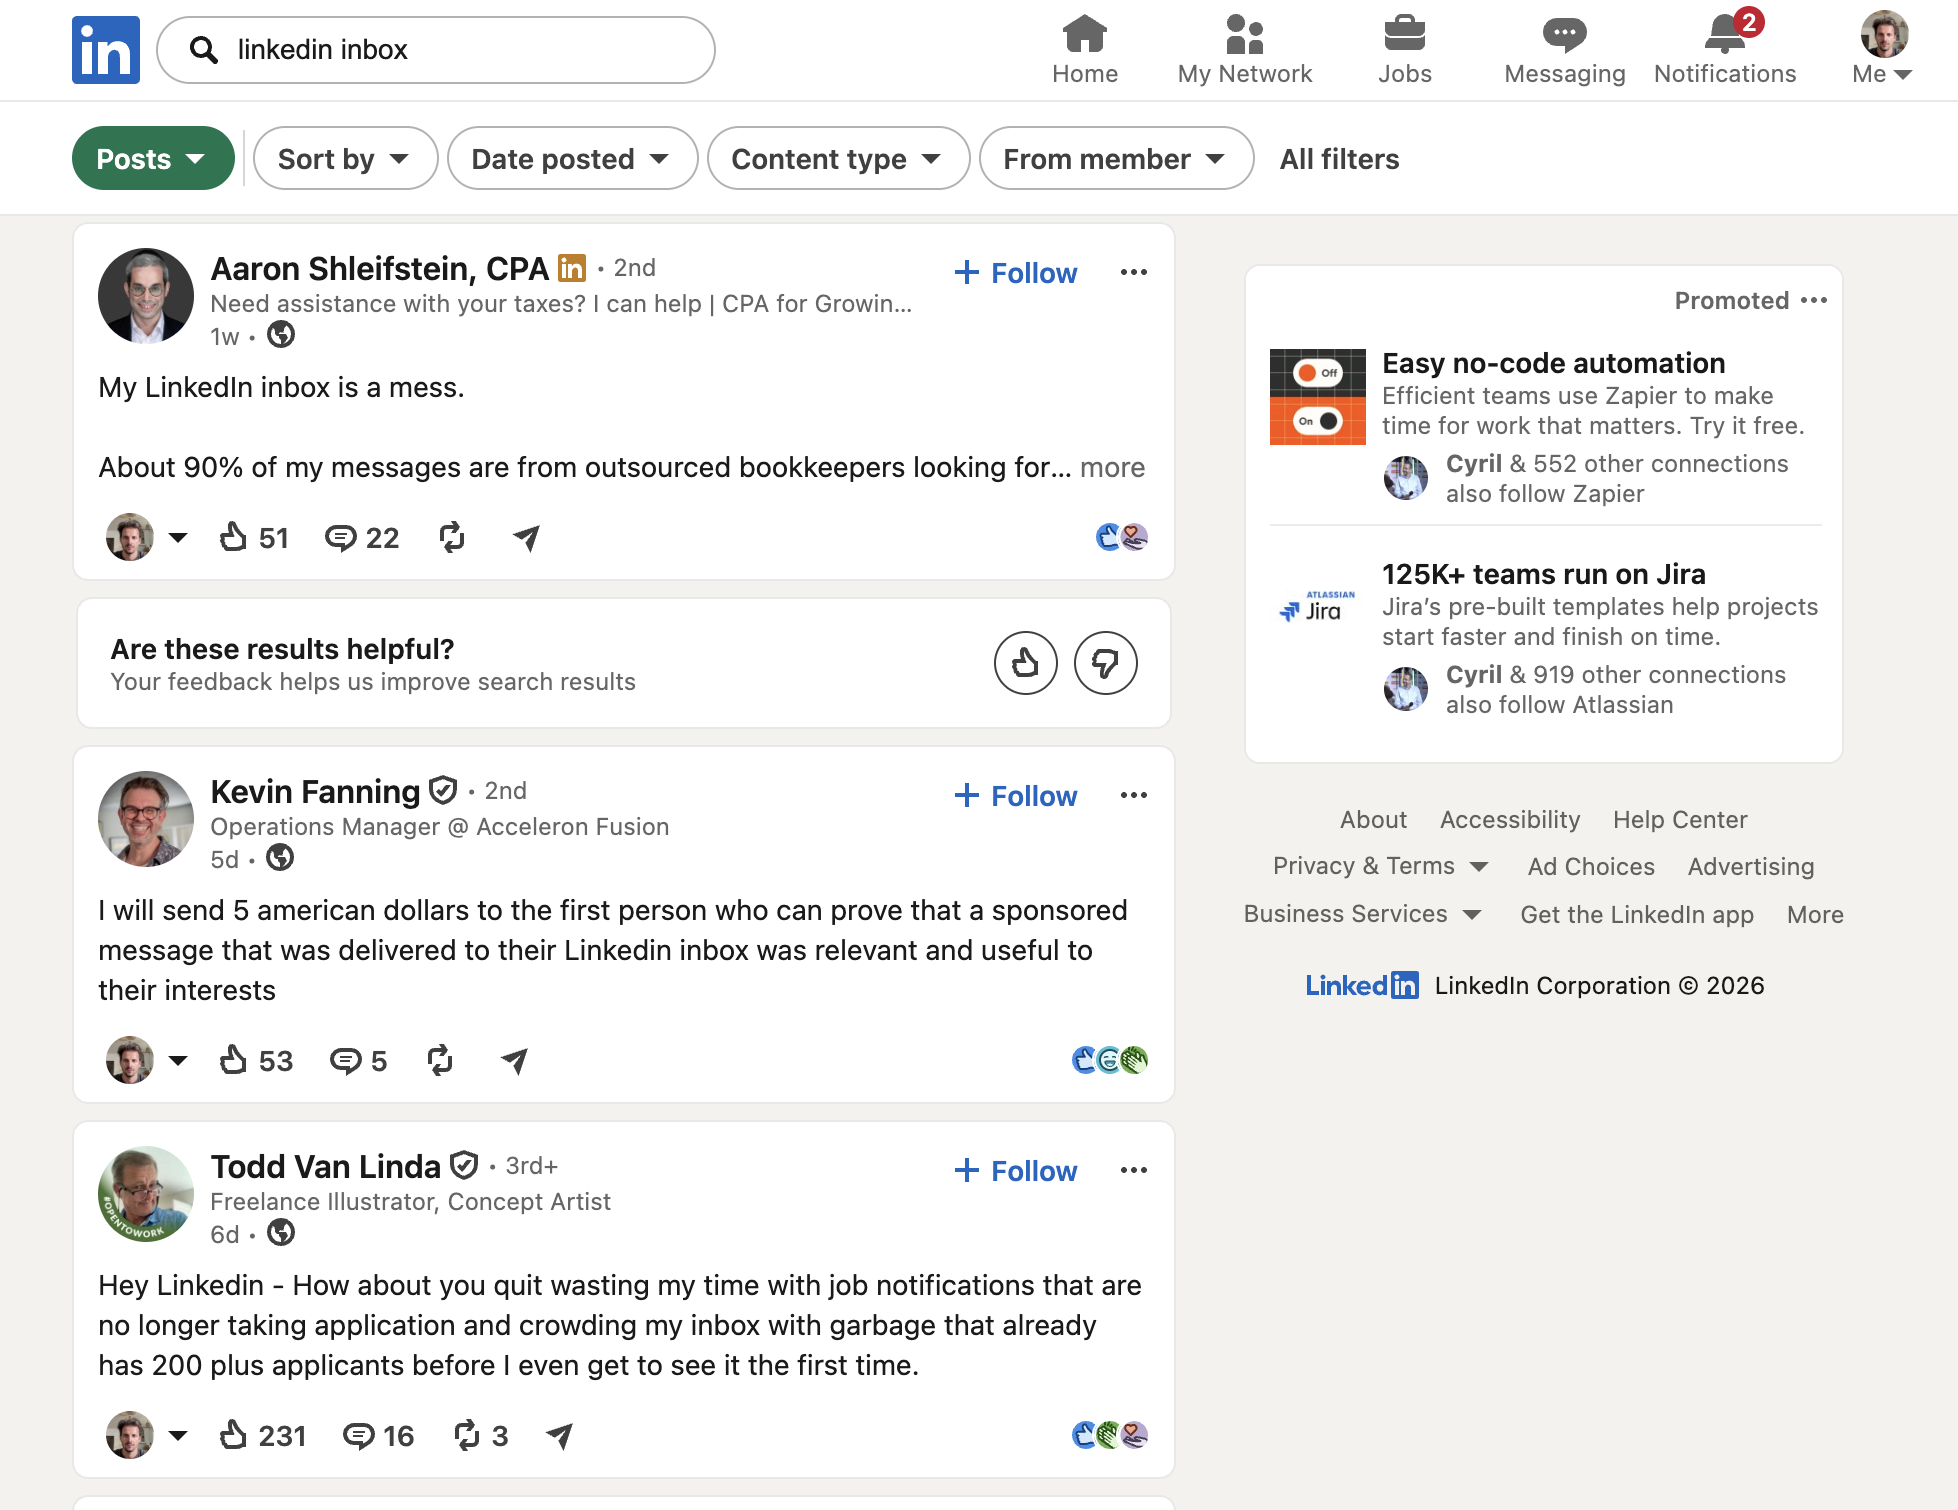Repost Kevin Fanning's post
1958x1510 pixels.
point(440,1061)
